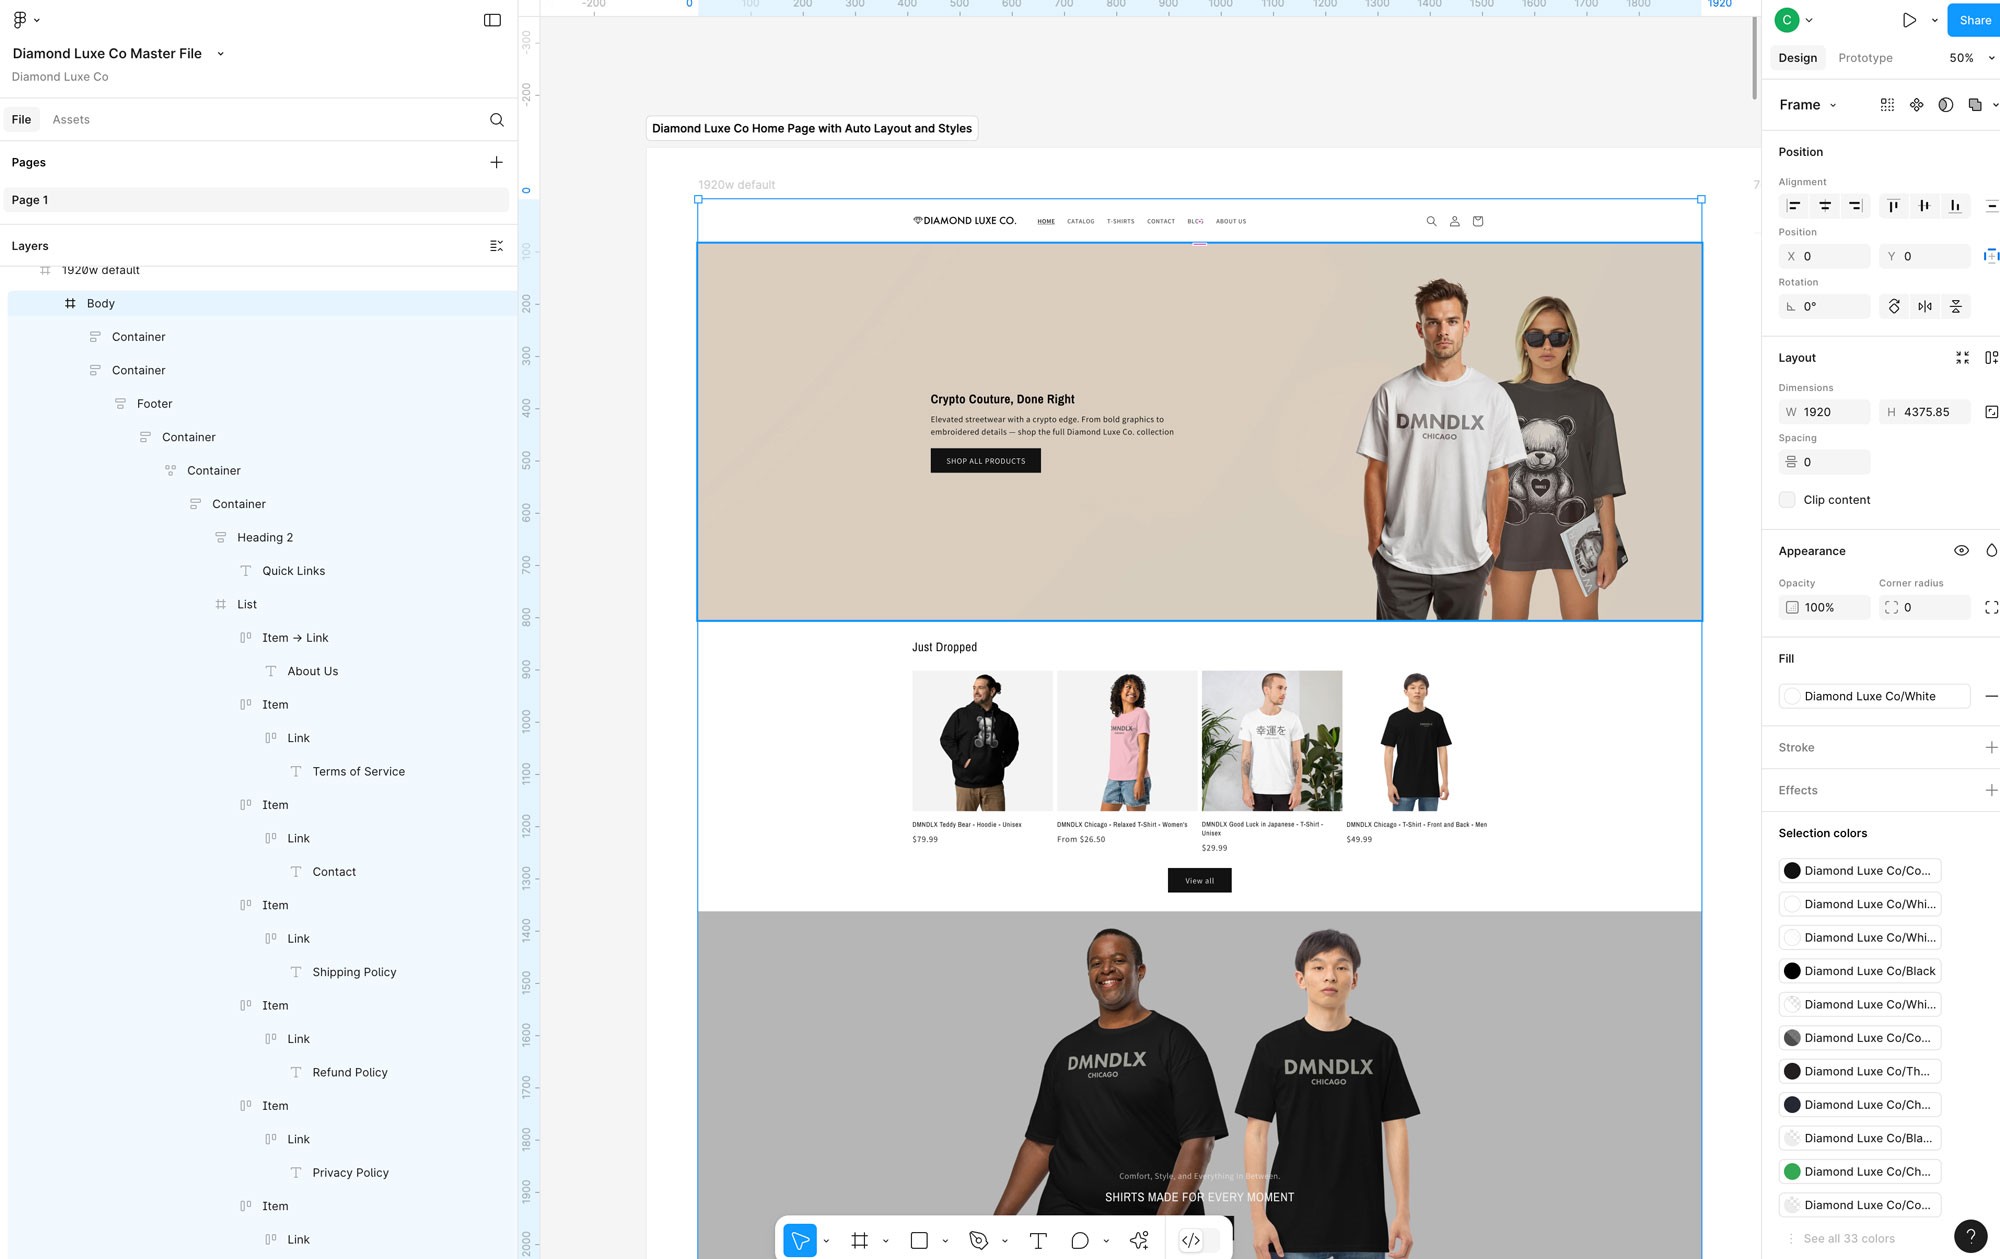Click the Diamond Luxe Co/White fill swatch
This screenshot has height=1259, width=2000.
[x=1792, y=697]
